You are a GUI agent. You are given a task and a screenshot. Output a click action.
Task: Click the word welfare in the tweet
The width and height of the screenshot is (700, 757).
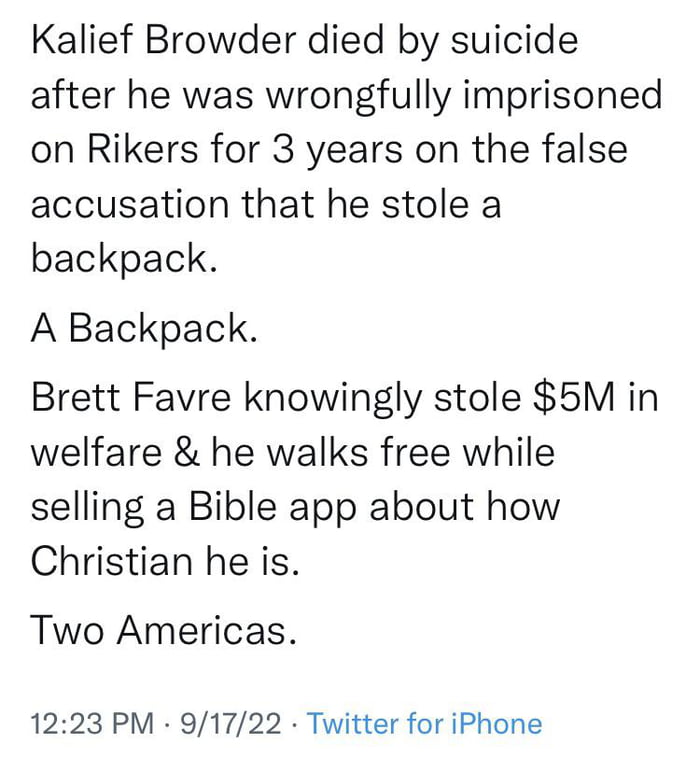[x=97, y=451]
